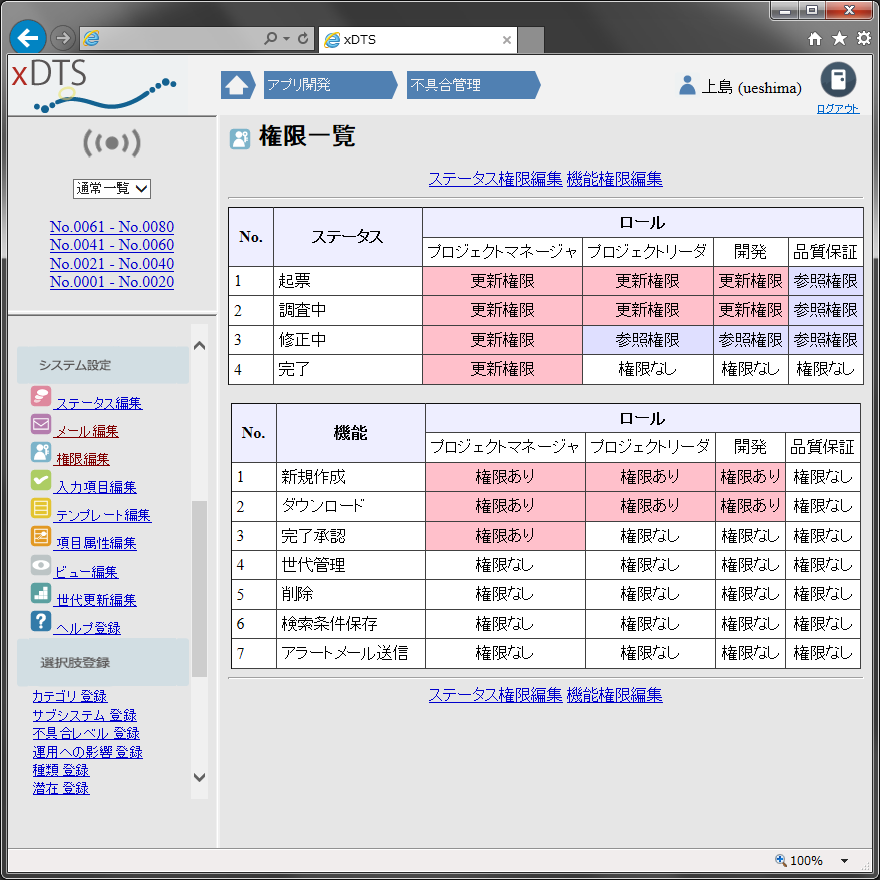Click the 権限一覧 heading icon
The image size is (880, 880).
pos(240,138)
